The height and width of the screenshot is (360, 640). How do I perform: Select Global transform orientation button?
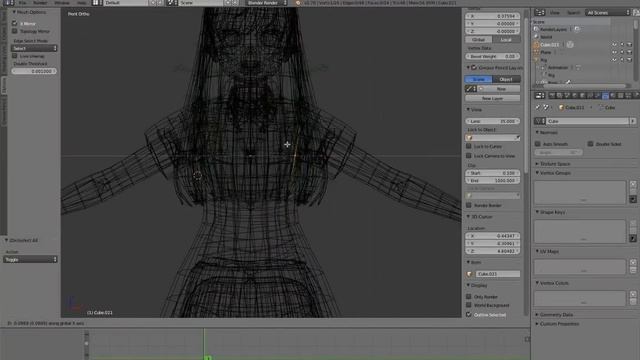(x=478, y=40)
